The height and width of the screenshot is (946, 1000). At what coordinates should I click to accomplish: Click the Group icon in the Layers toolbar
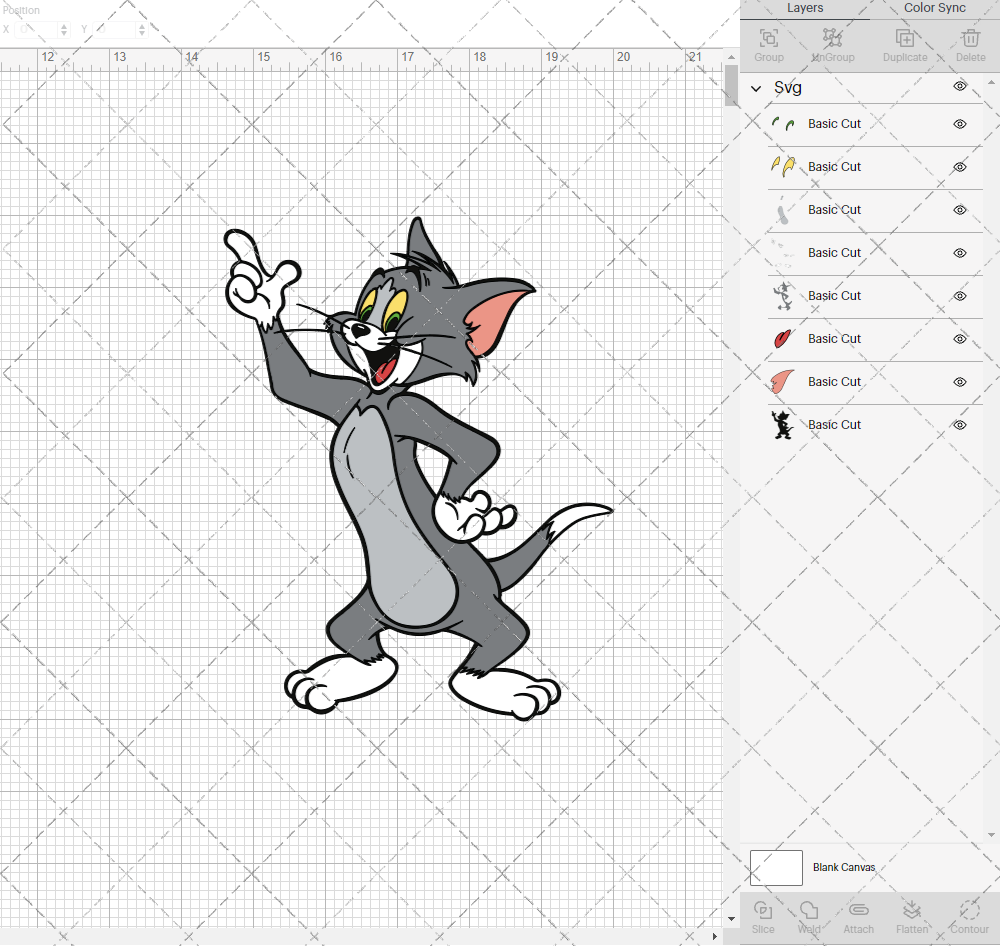point(768,38)
